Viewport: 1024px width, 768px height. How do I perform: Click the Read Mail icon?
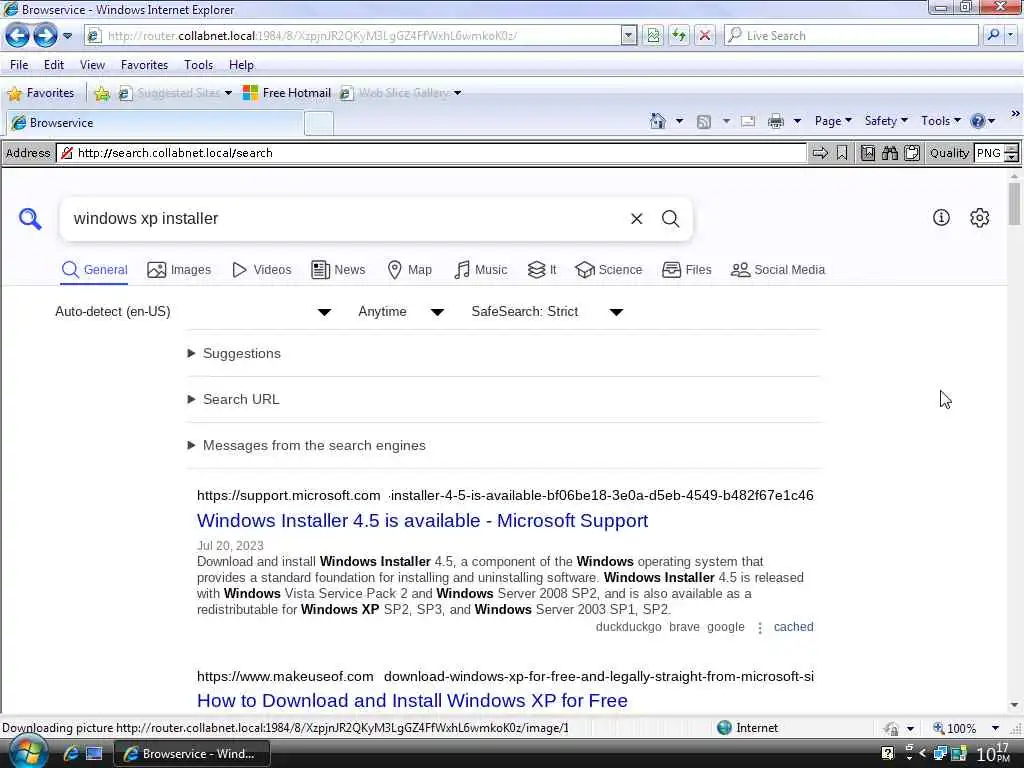point(748,121)
